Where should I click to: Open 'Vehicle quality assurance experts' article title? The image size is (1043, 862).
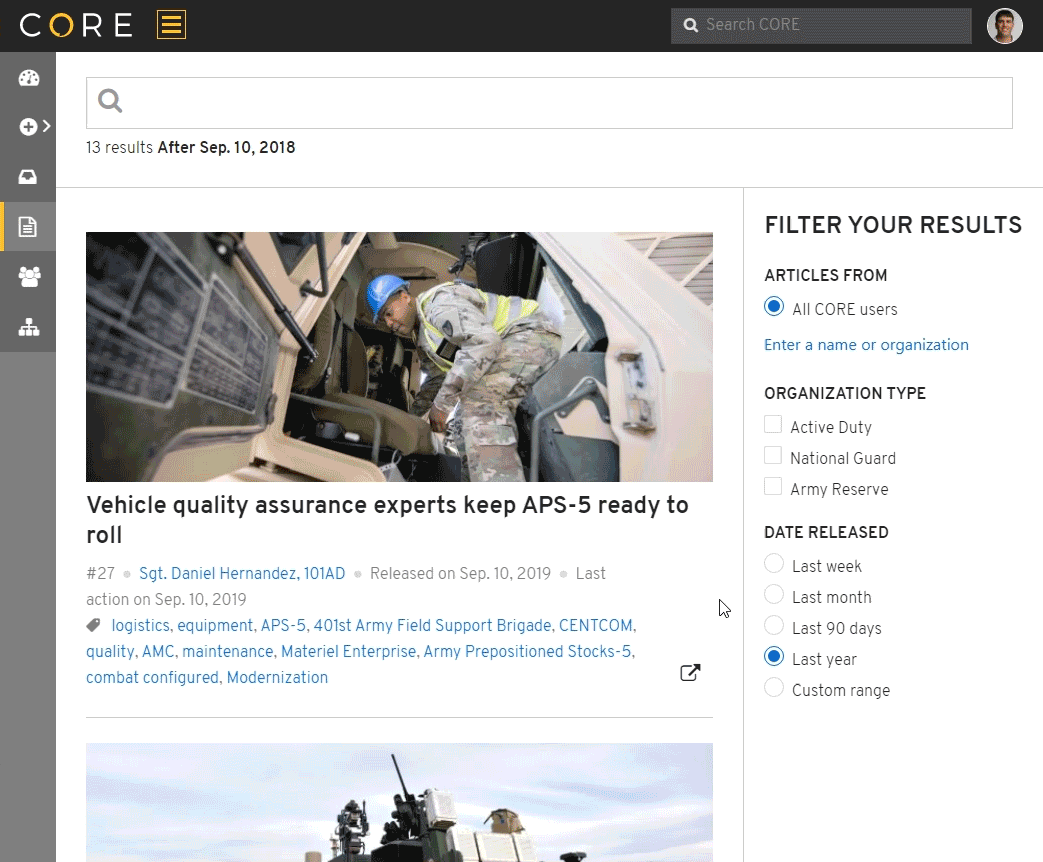coord(387,519)
